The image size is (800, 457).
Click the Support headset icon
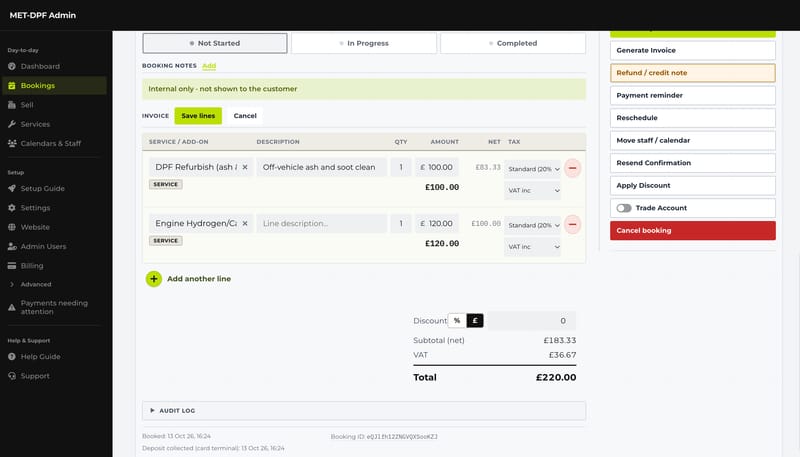click(12, 376)
